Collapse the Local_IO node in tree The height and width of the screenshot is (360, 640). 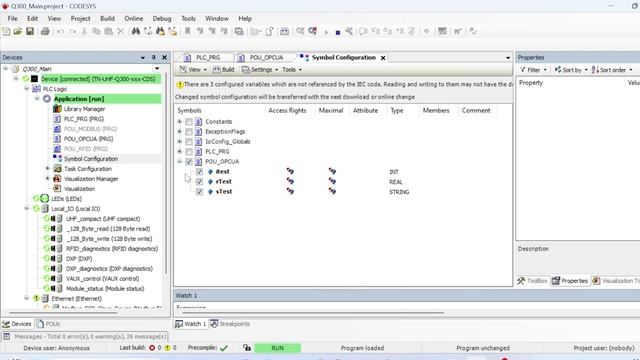27,209
